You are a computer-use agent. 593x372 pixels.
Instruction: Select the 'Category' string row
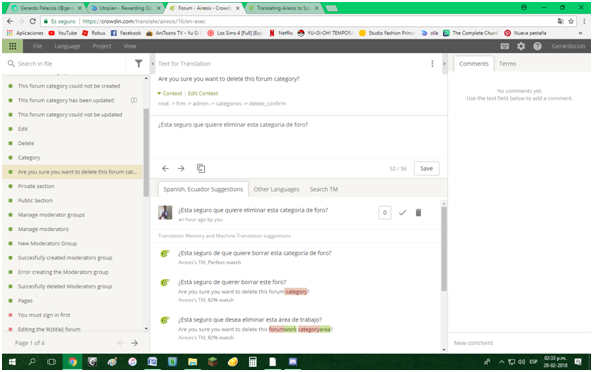tap(72, 158)
